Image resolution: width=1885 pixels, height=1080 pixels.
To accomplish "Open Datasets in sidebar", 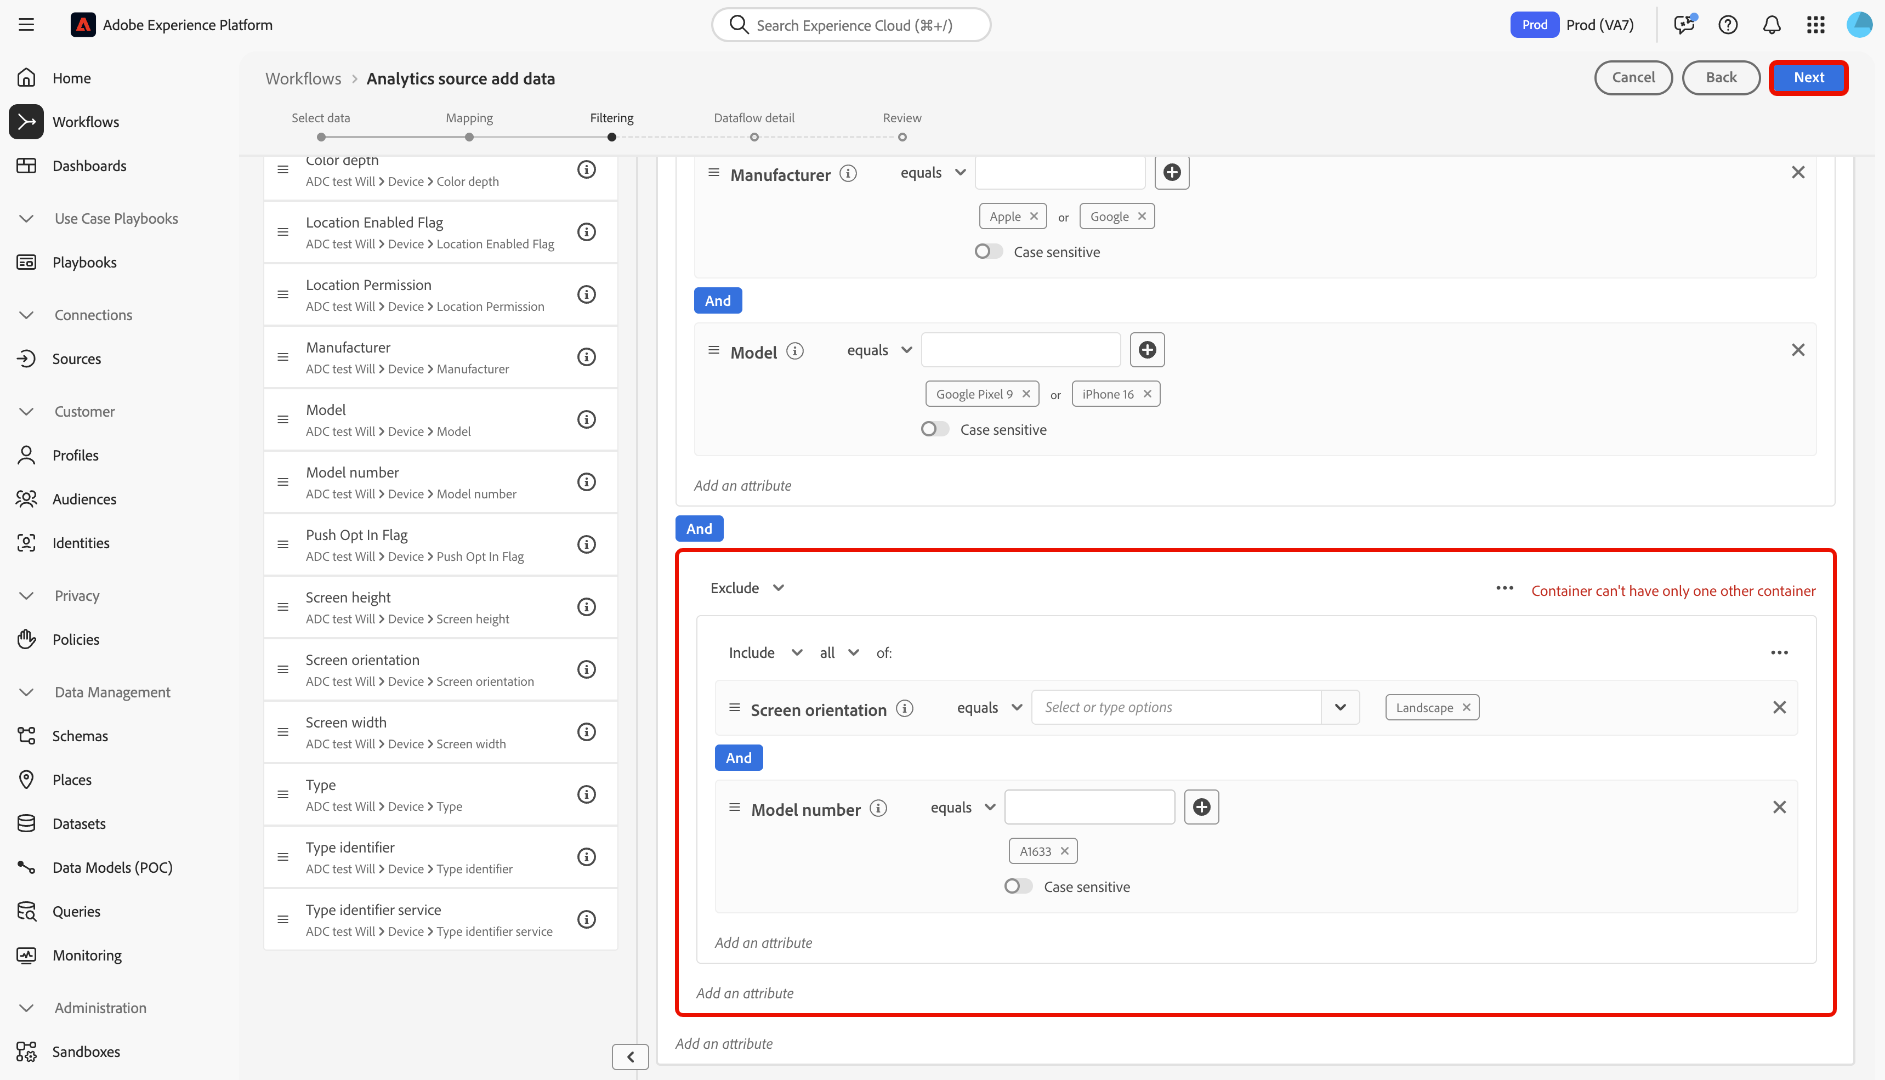I will tap(79, 824).
